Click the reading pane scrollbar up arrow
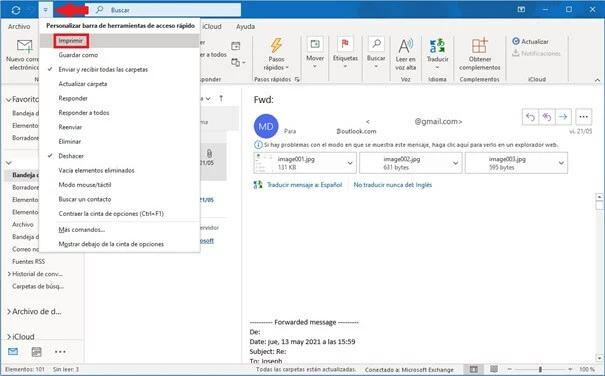605x376 pixels. coord(599,197)
